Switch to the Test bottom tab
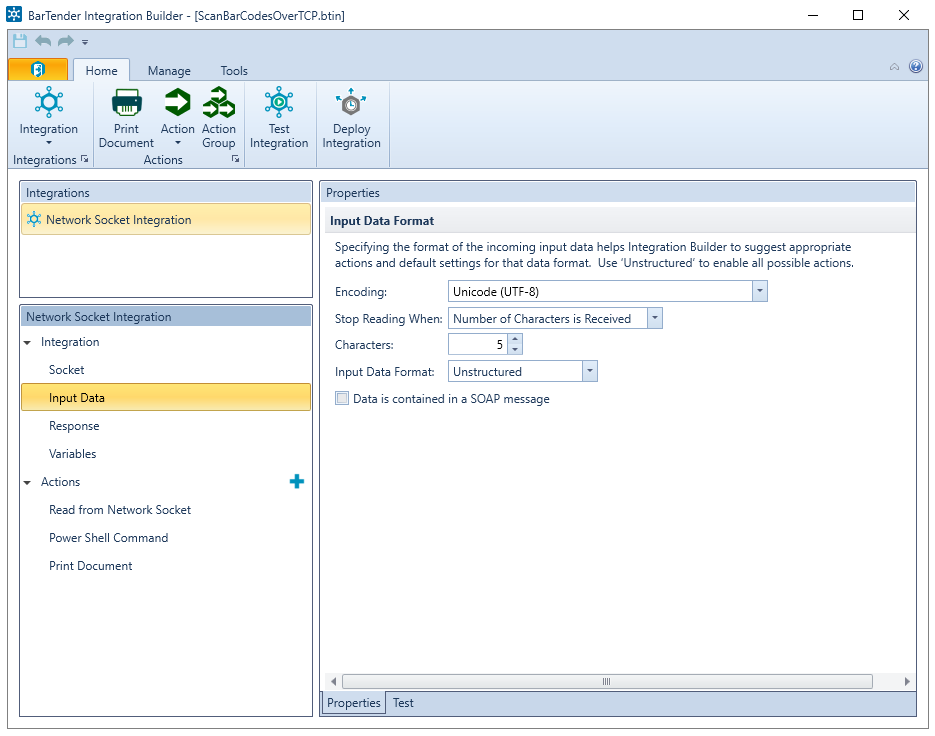 tap(403, 703)
